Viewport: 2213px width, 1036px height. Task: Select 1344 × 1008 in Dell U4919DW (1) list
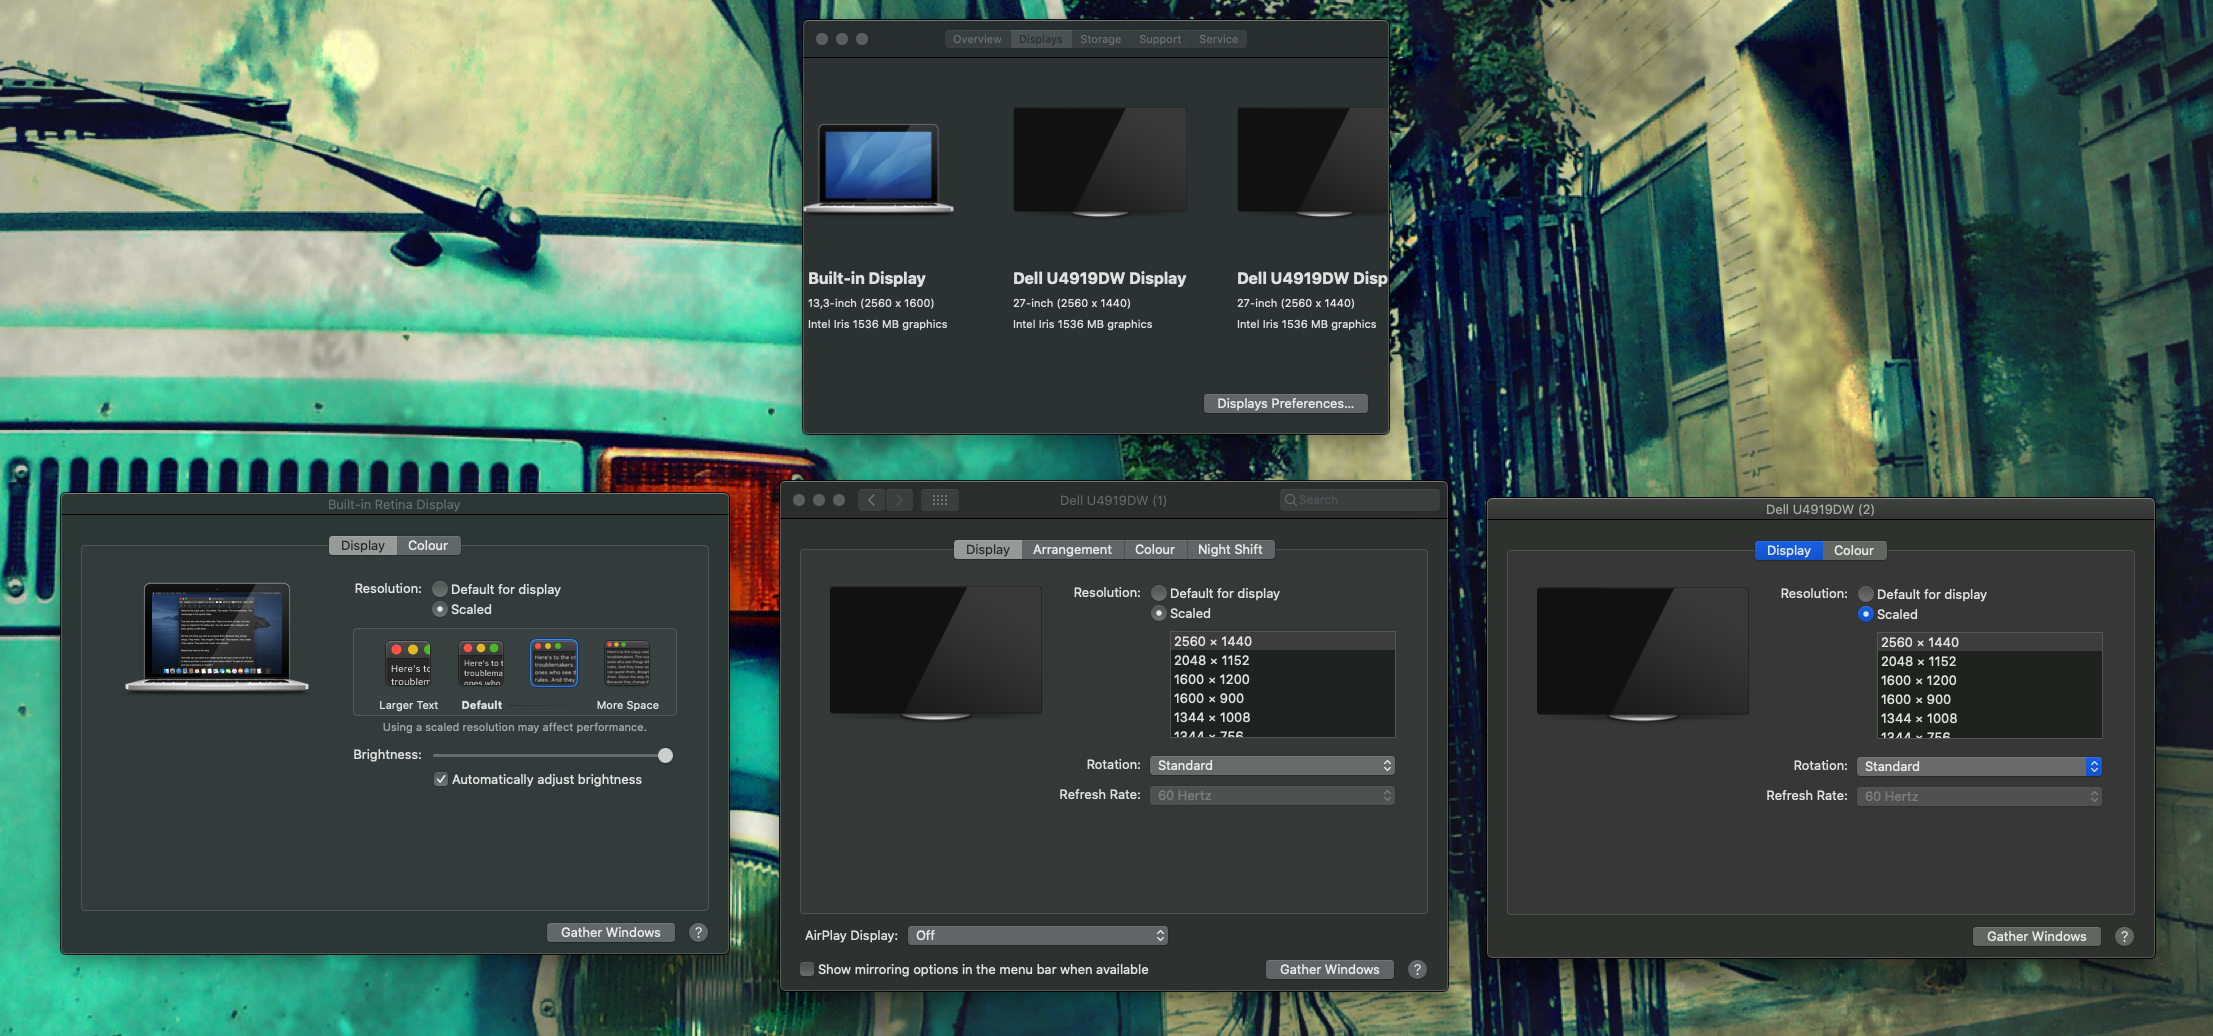pyautogui.click(x=1282, y=717)
